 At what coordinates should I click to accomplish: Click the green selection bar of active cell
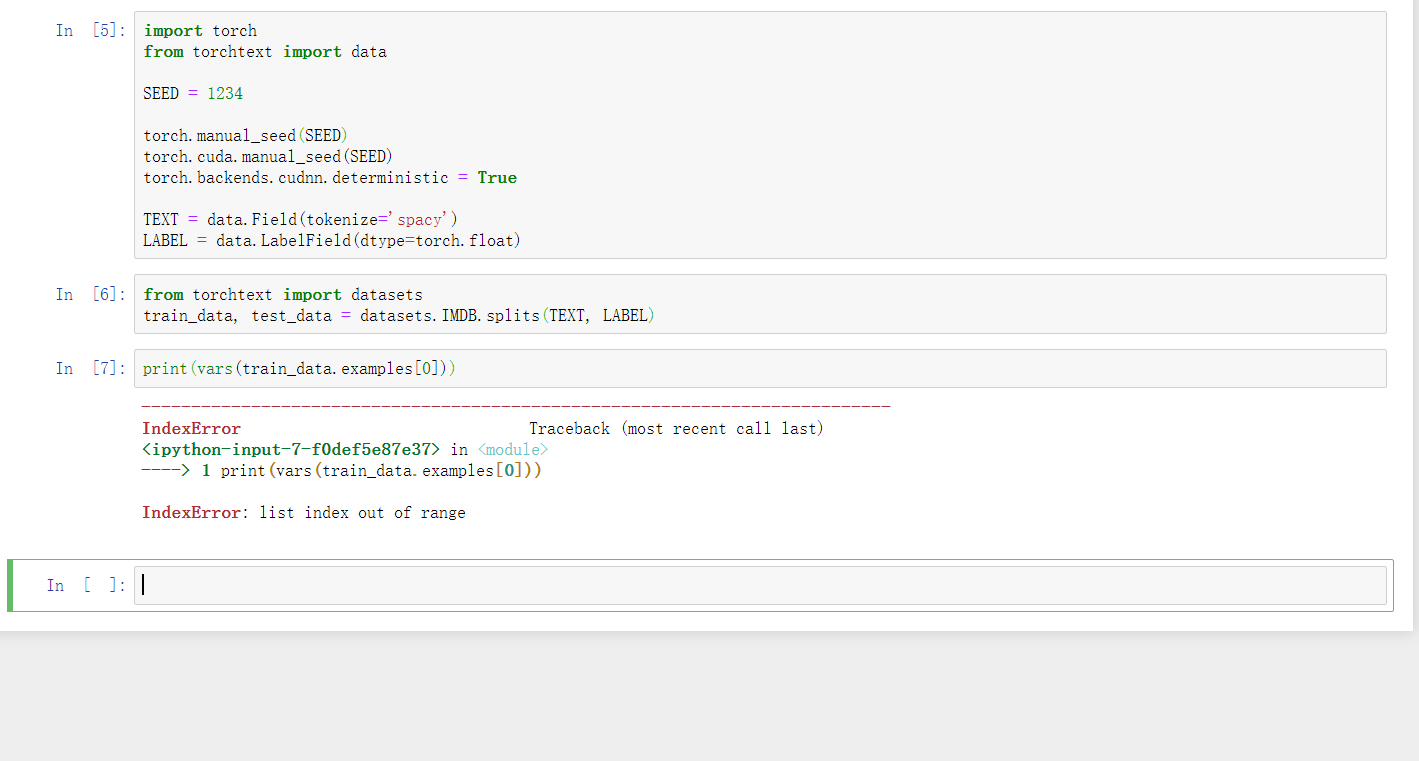click(x=10, y=585)
